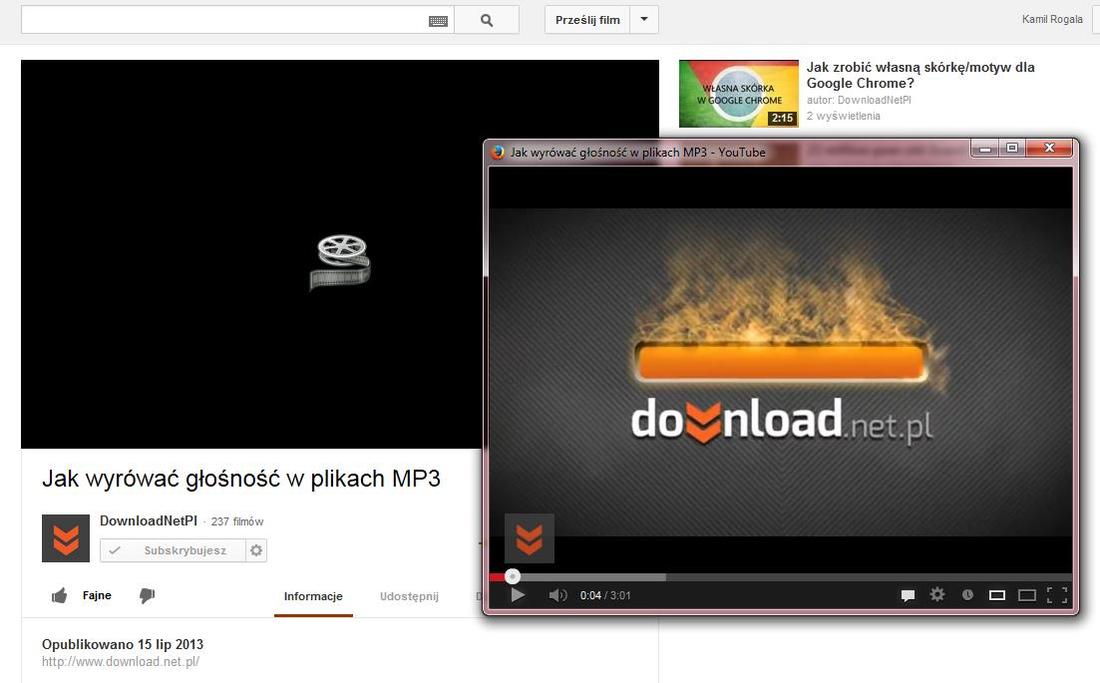Screen dimensions: 1100x683
Task: Enter fullscreen in the popup player
Action: (x=1057, y=595)
